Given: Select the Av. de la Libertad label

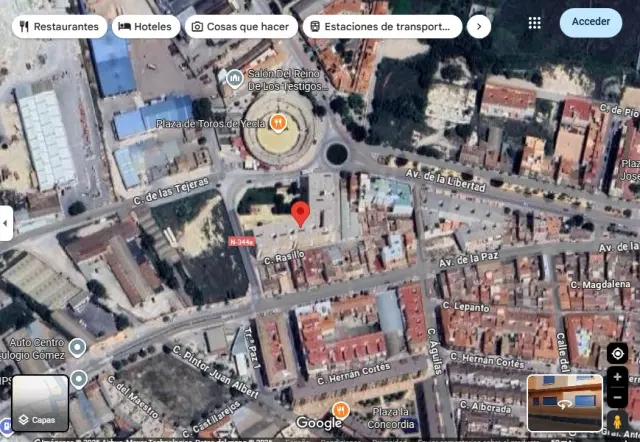Looking at the screenshot, I should tap(446, 180).
